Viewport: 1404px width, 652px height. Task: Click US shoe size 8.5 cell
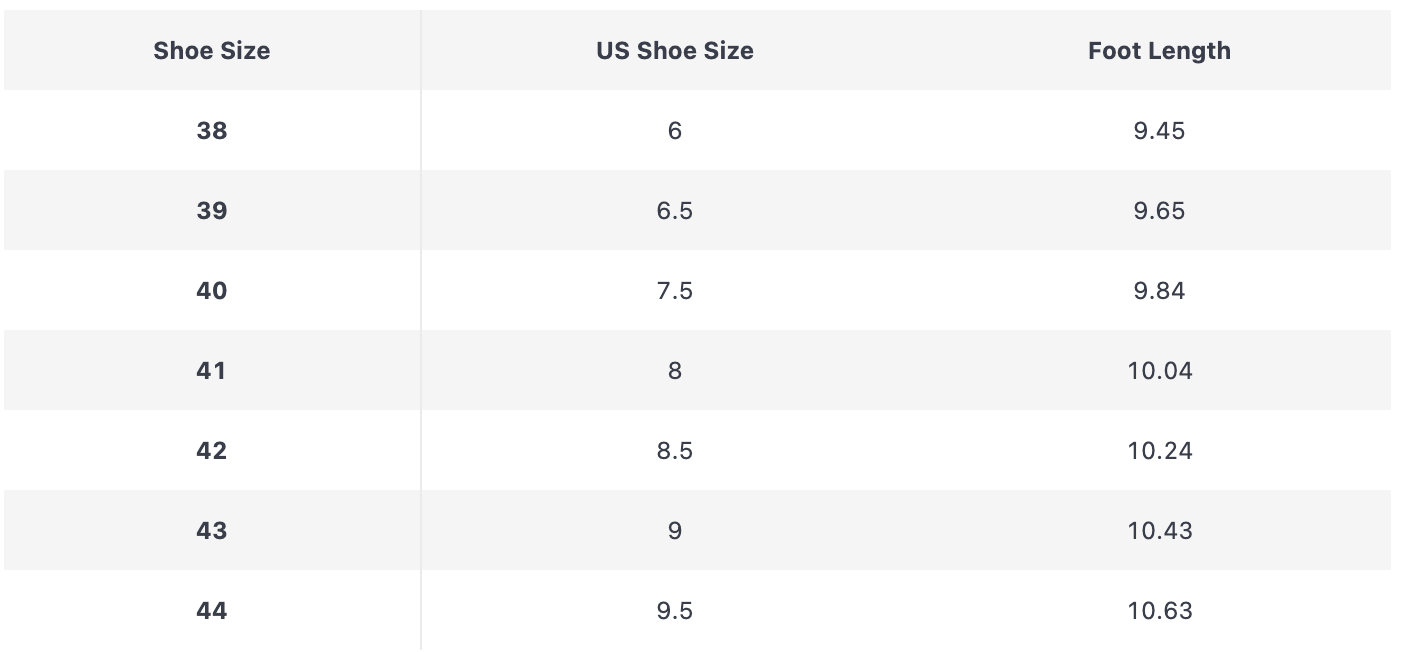point(675,451)
